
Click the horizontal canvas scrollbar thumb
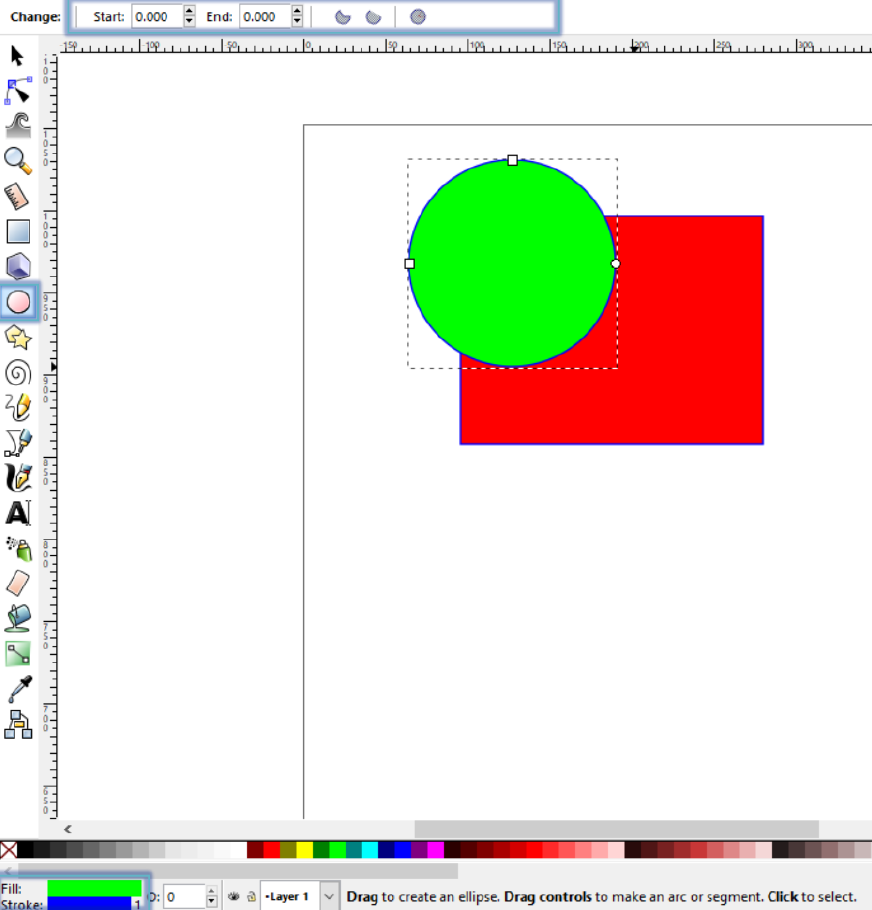pyautogui.click(x=616, y=829)
